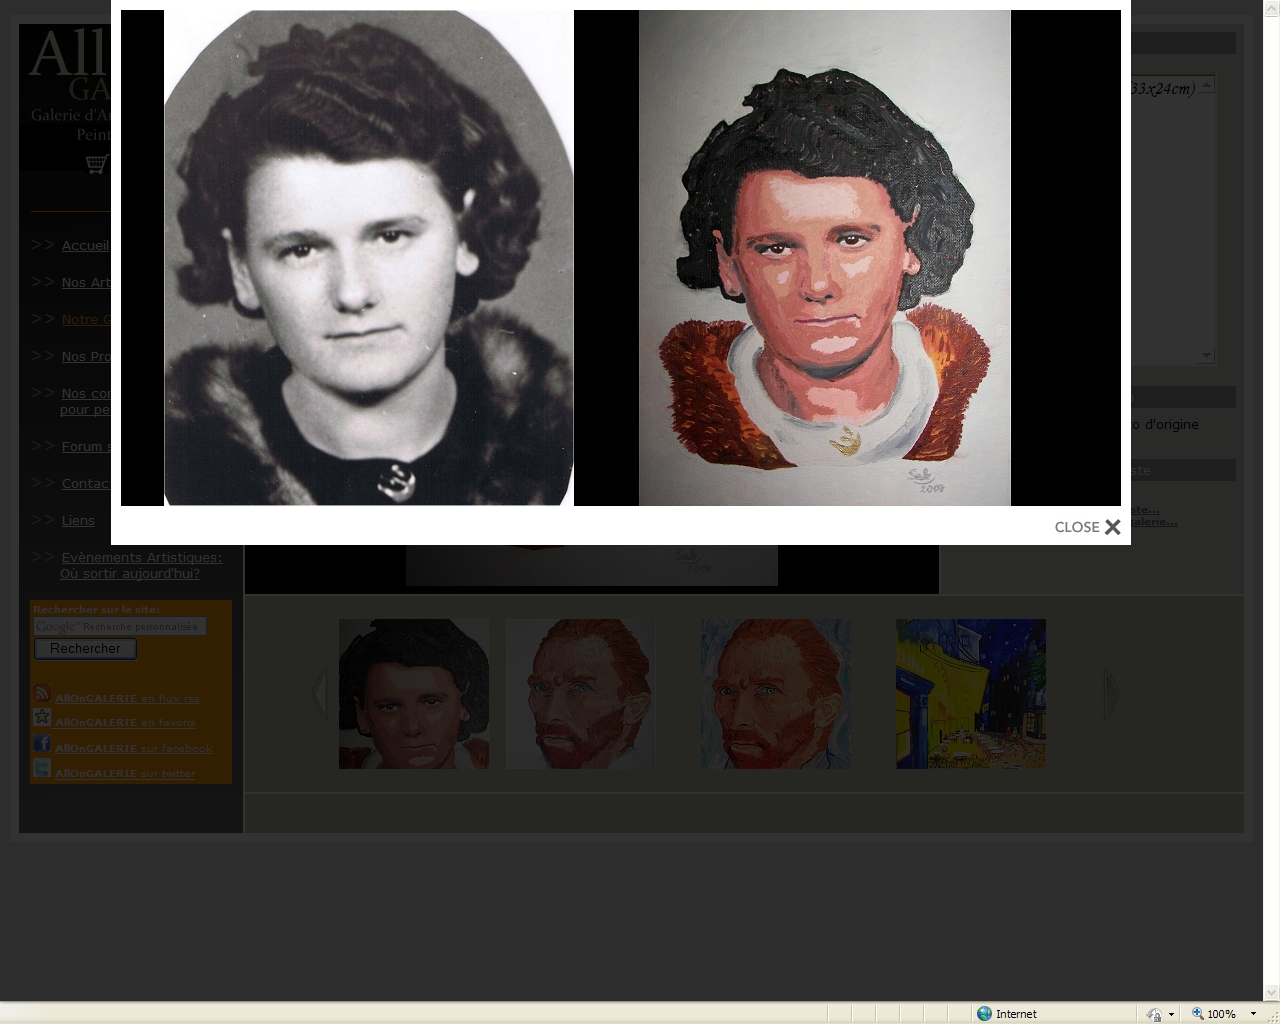
Task: Open the AllOnGALERIE sur facebook link
Action: point(134,748)
